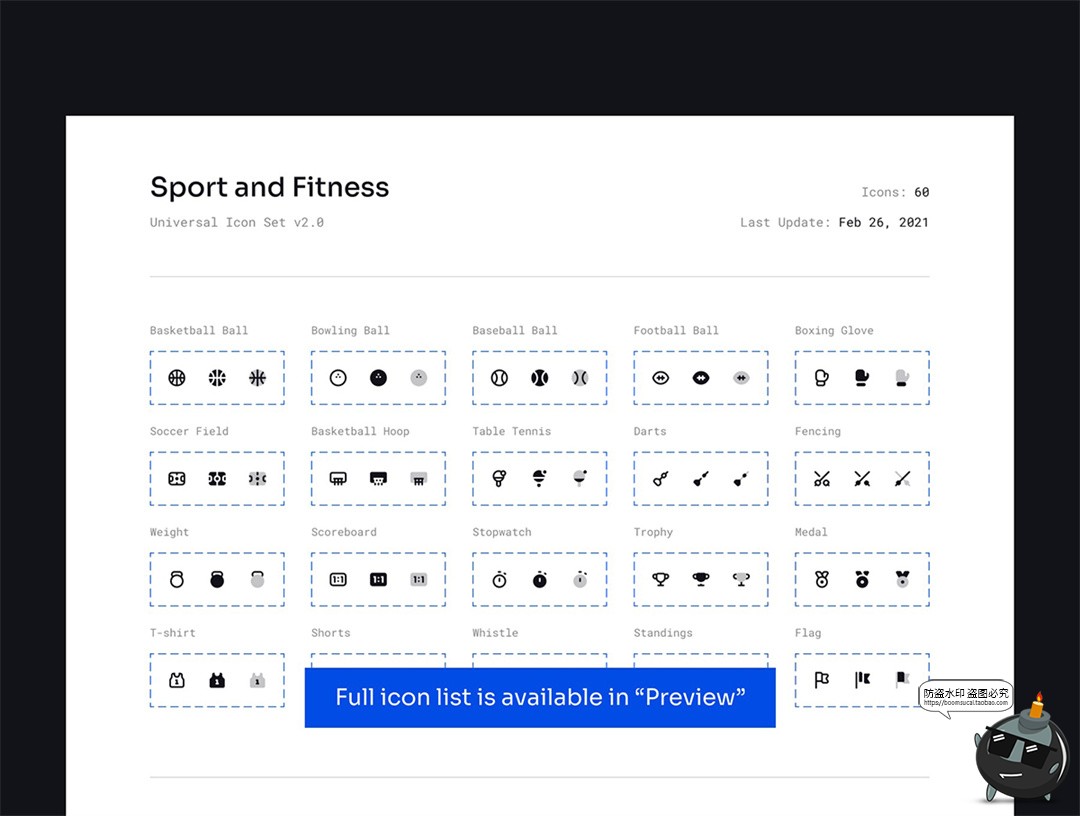Click the outline basketball ball icon
Viewport: 1080px width, 816px height.
(177, 378)
